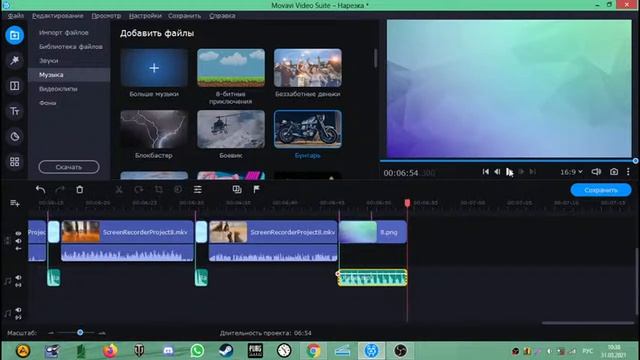The width and height of the screenshot is (640, 360).
Task: Select the Бунтарь motorcycle thumbnail
Action: (308, 129)
